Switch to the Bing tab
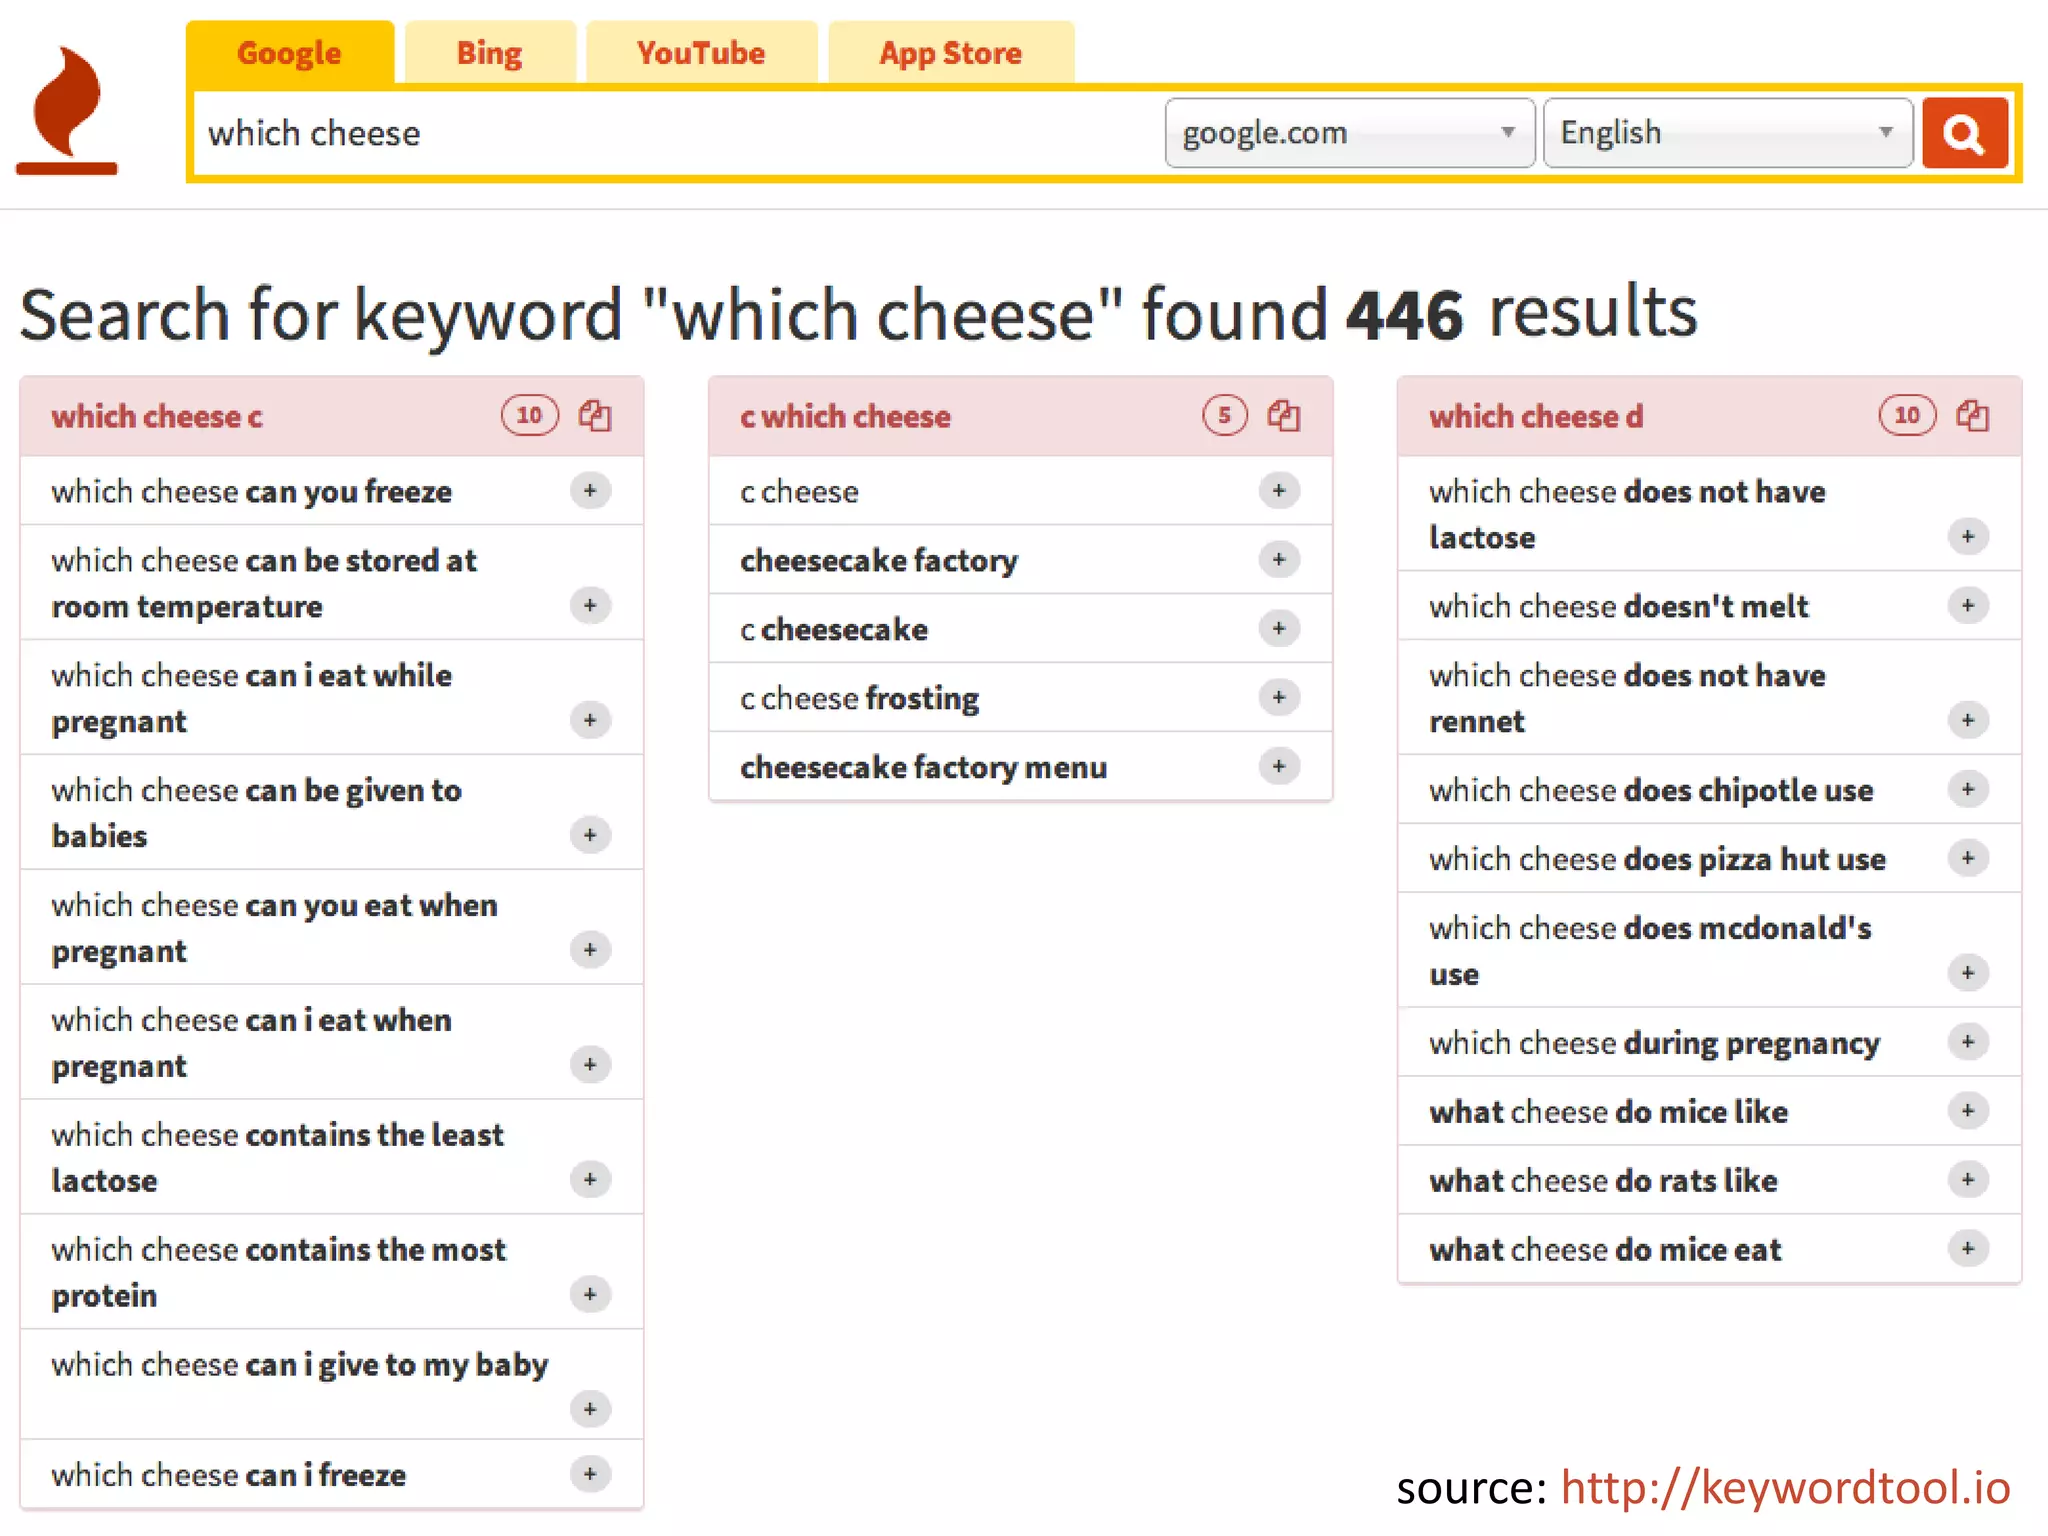Image resolution: width=2048 pixels, height=1536 pixels. click(489, 53)
